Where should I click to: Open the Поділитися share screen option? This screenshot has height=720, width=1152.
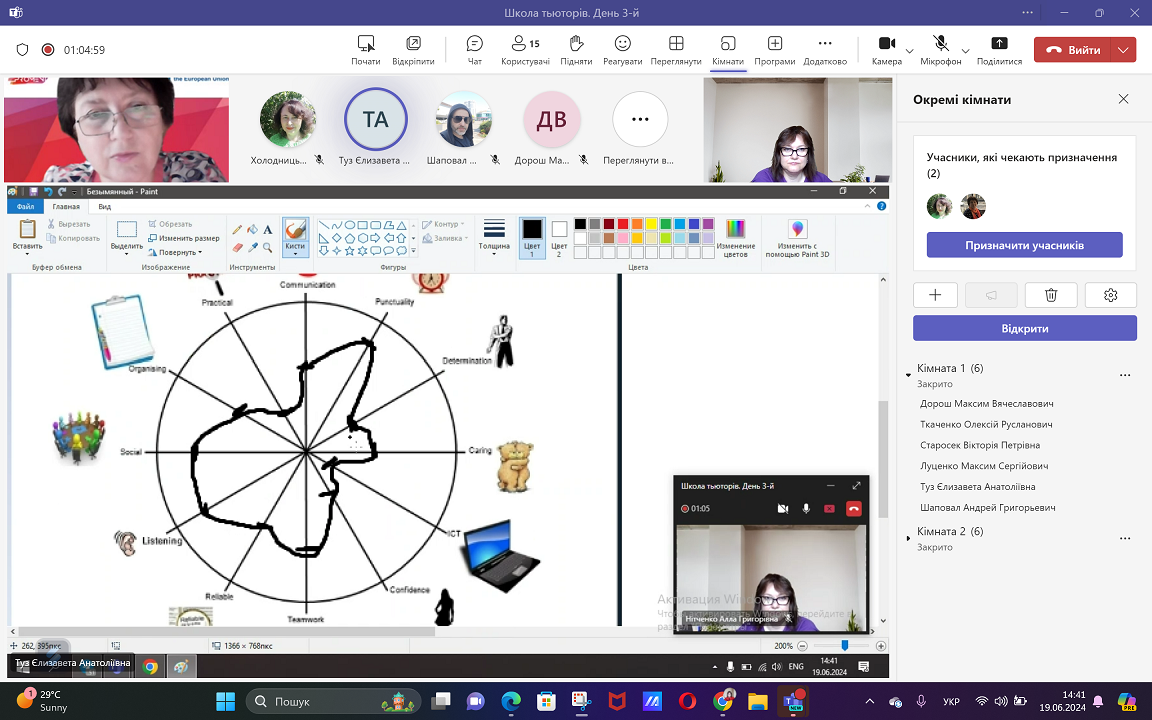coord(999,50)
